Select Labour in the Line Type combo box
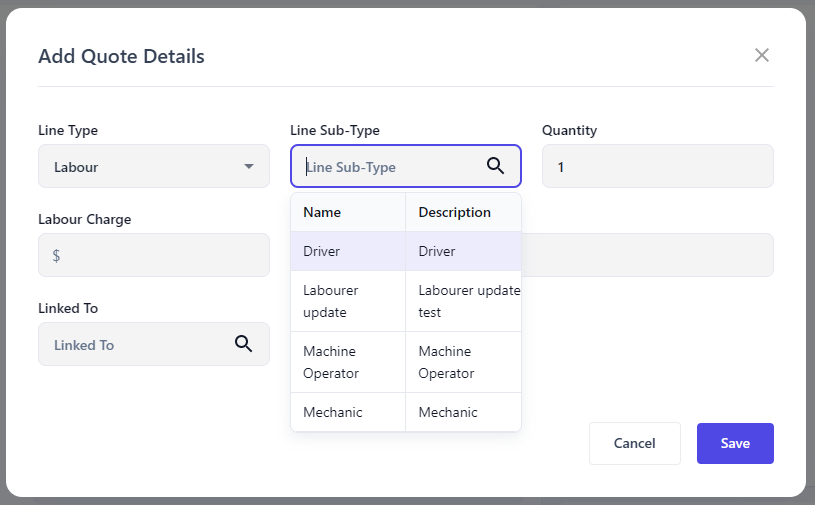 (x=140, y=166)
